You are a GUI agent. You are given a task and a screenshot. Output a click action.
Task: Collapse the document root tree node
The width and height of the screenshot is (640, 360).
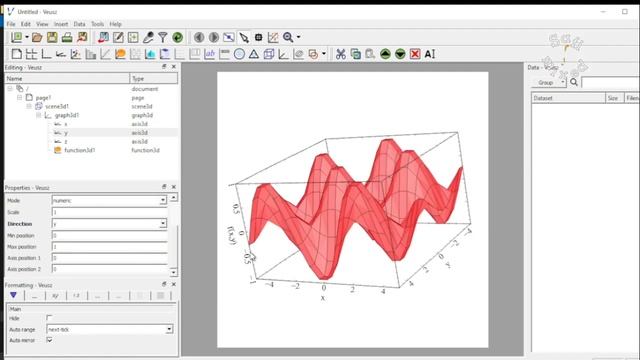coord(10,89)
